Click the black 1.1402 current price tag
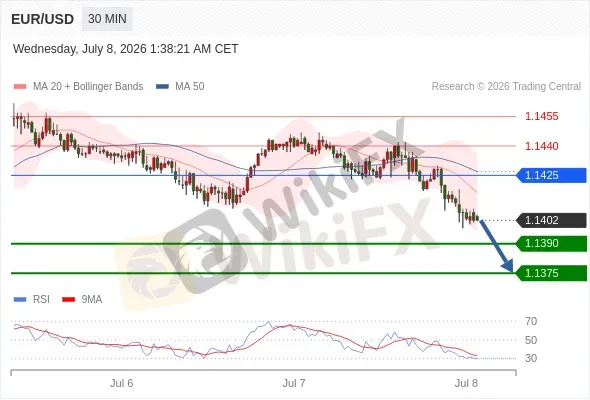 (x=551, y=220)
